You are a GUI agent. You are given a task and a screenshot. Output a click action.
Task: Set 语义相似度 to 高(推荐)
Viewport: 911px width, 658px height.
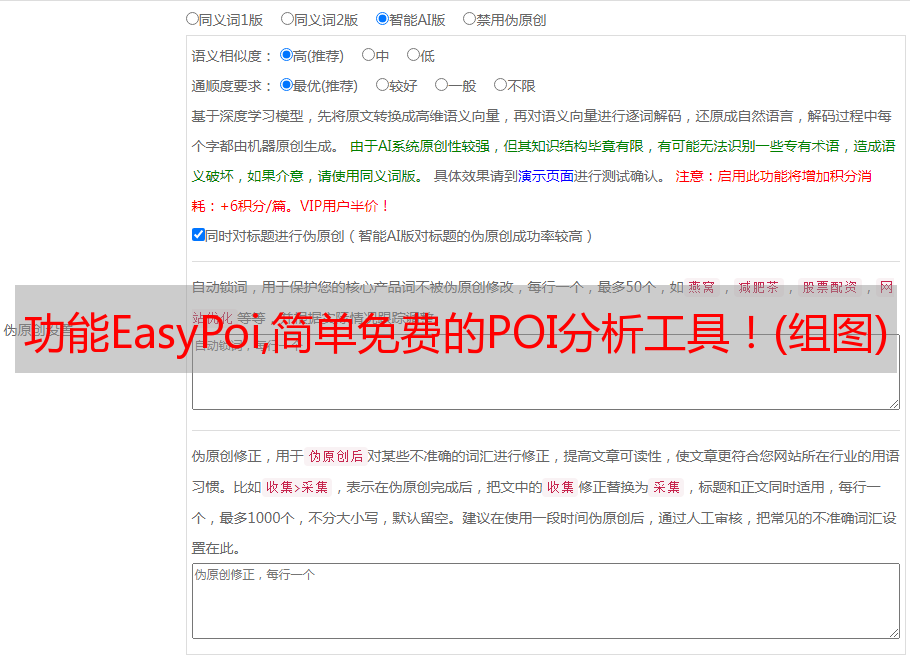coord(286,55)
